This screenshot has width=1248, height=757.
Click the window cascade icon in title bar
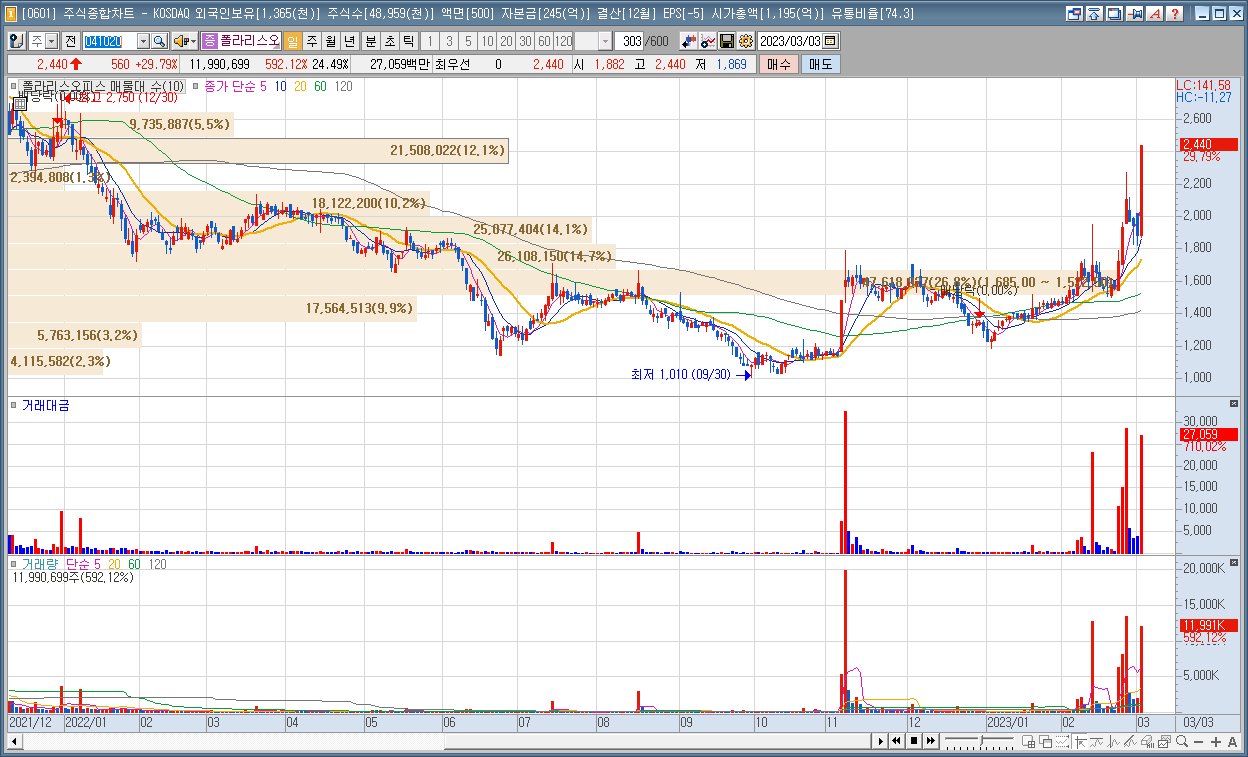[x=1114, y=14]
